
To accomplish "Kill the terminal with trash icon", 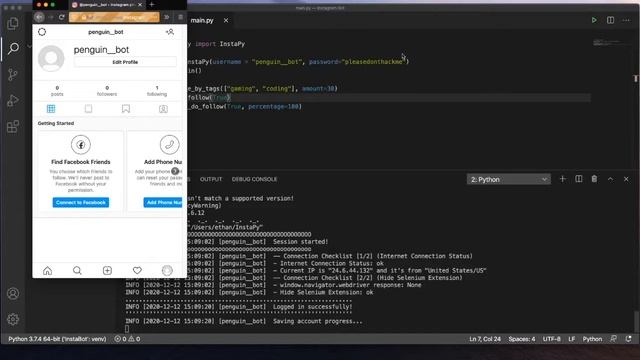I will point(594,179).
